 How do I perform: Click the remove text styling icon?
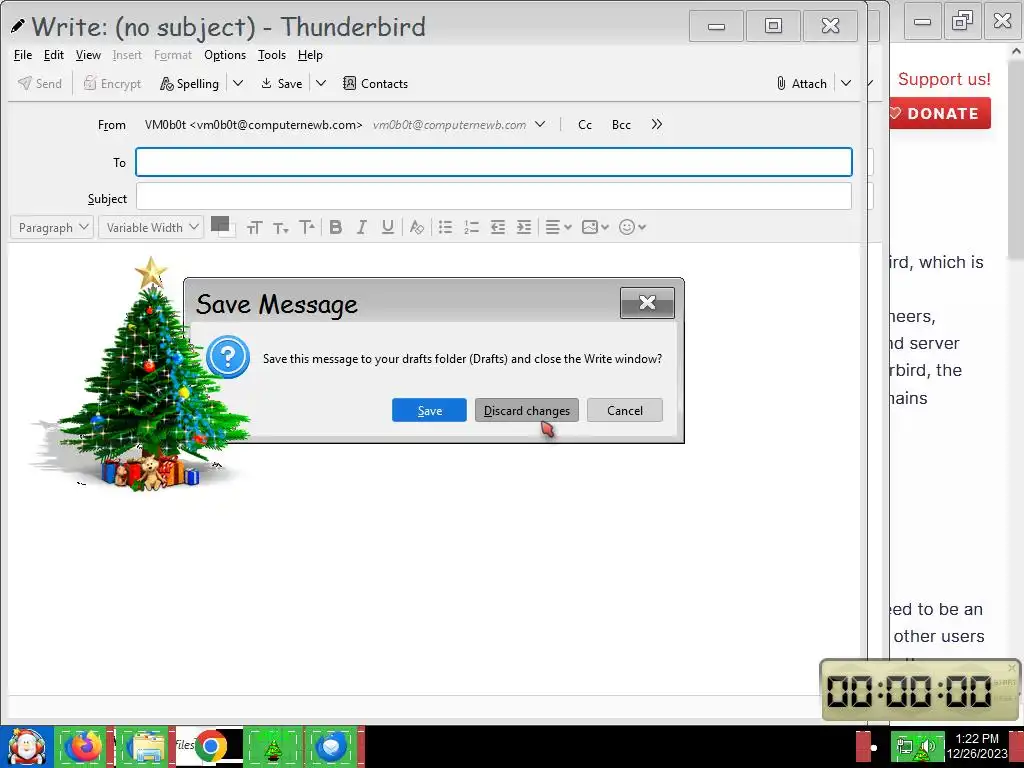417,227
